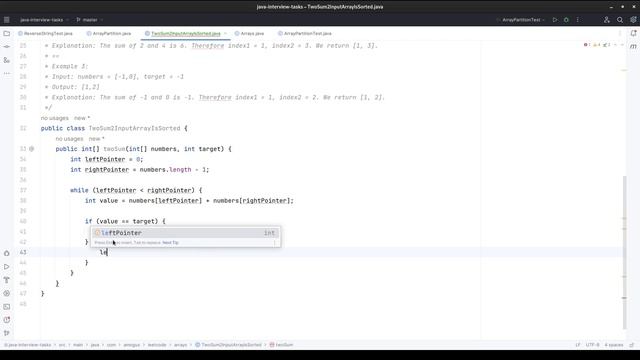Open the Build hammer tool window
The width and height of the screenshot is (640, 360).
(x=7, y=280)
